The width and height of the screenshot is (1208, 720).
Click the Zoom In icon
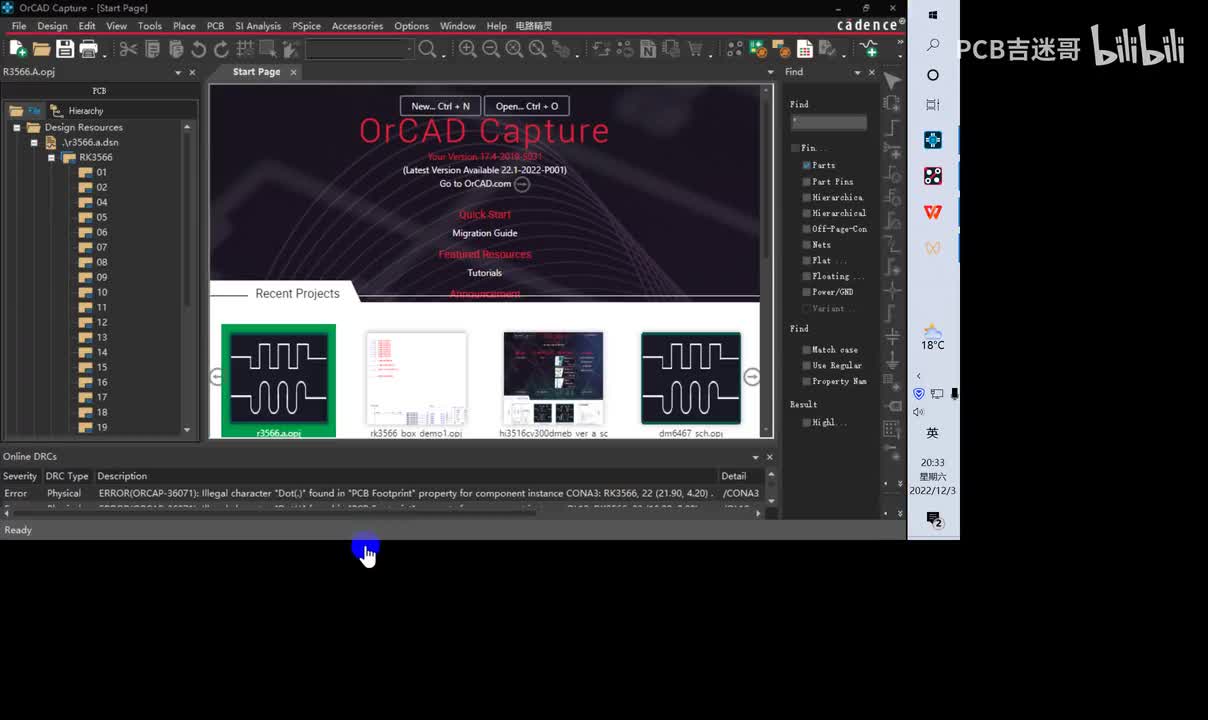coord(467,48)
